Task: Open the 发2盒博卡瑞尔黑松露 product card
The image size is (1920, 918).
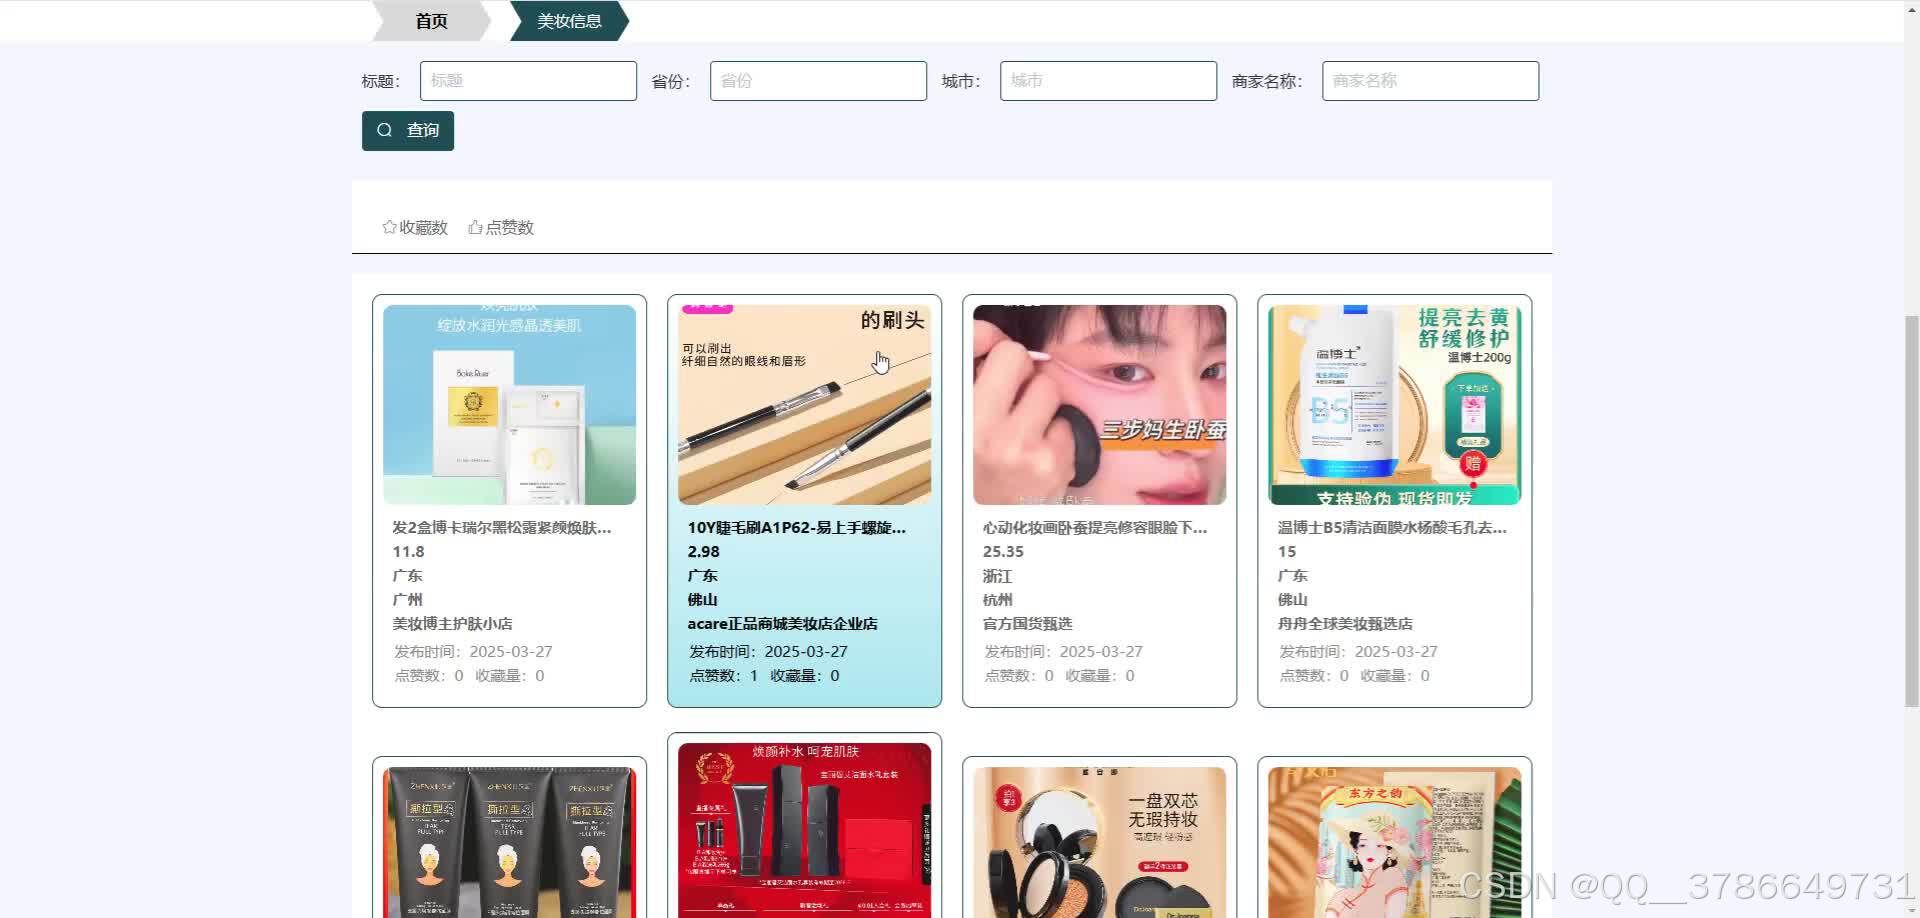Action: tap(509, 404)
